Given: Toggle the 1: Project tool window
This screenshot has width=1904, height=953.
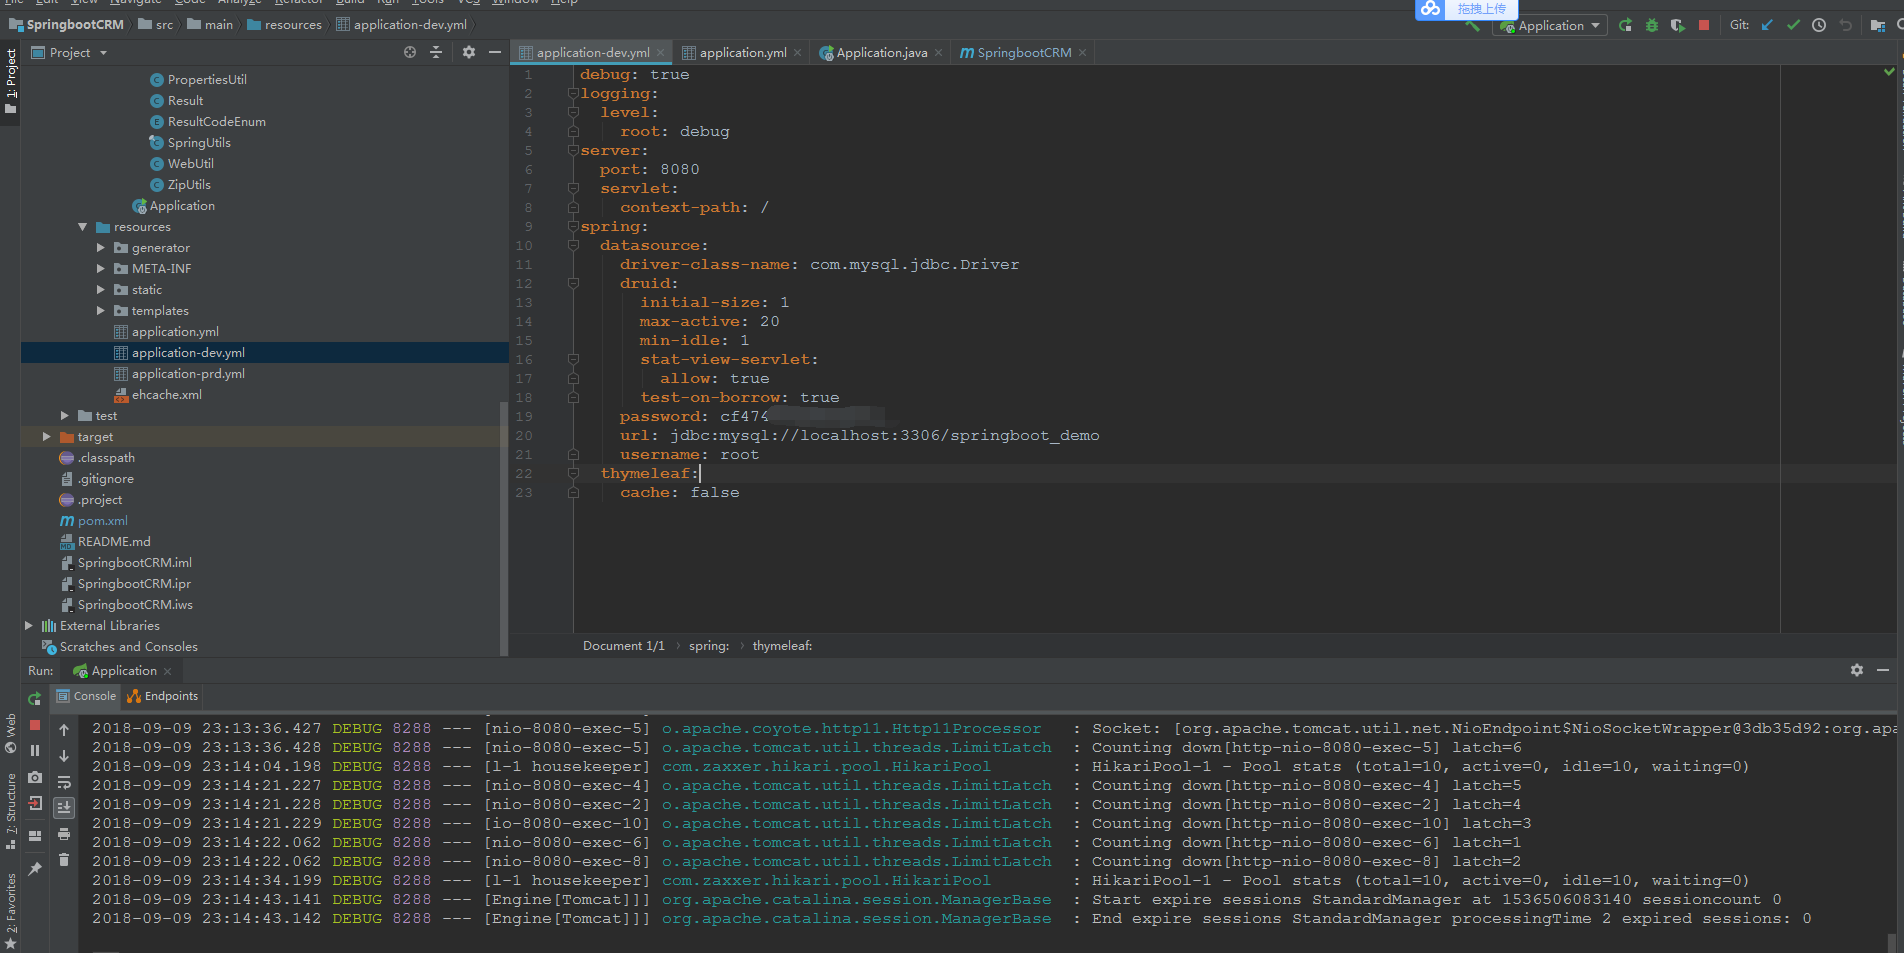Looking at the screenshot, I should pos(11,80).
